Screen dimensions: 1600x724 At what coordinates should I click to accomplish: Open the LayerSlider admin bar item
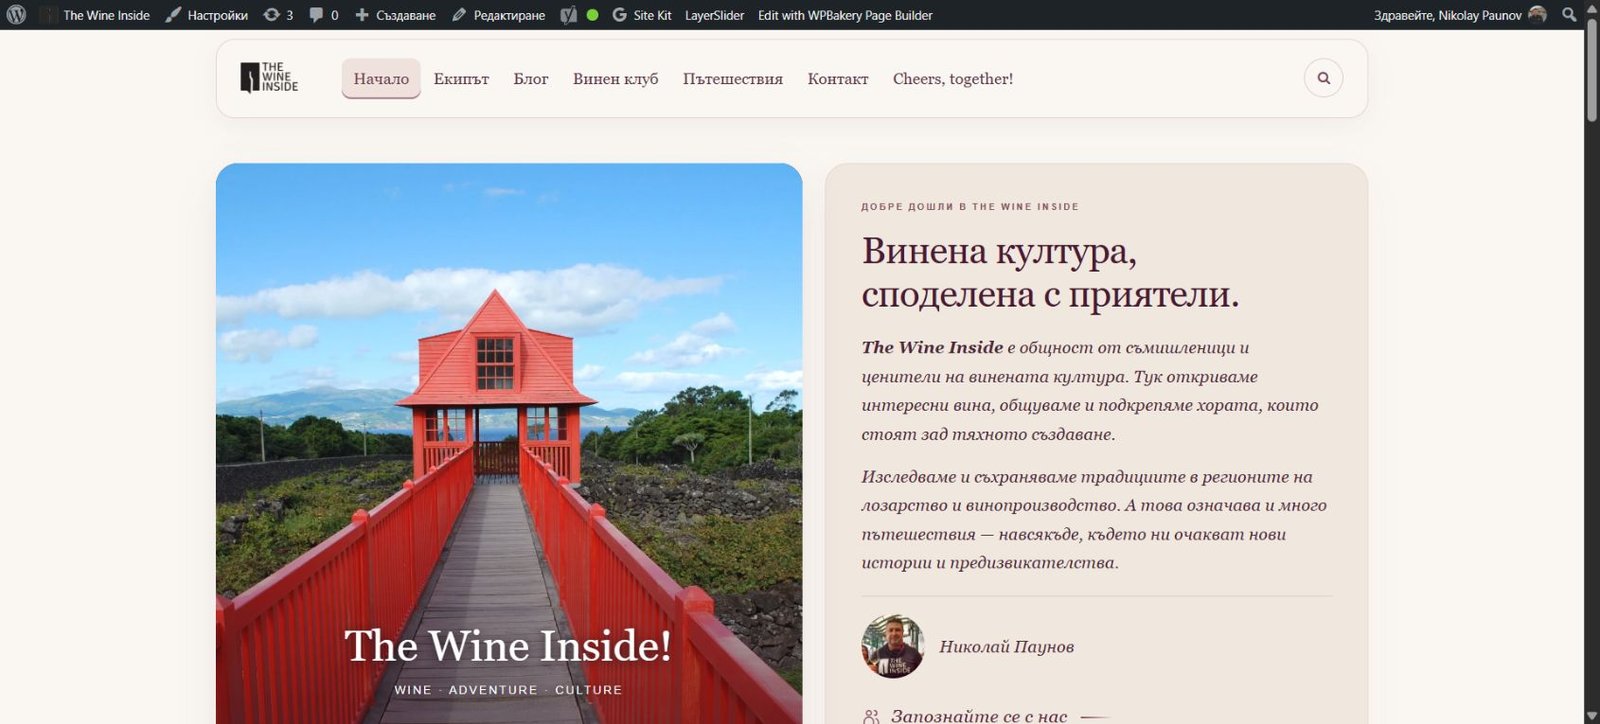(x=714, y=15)
